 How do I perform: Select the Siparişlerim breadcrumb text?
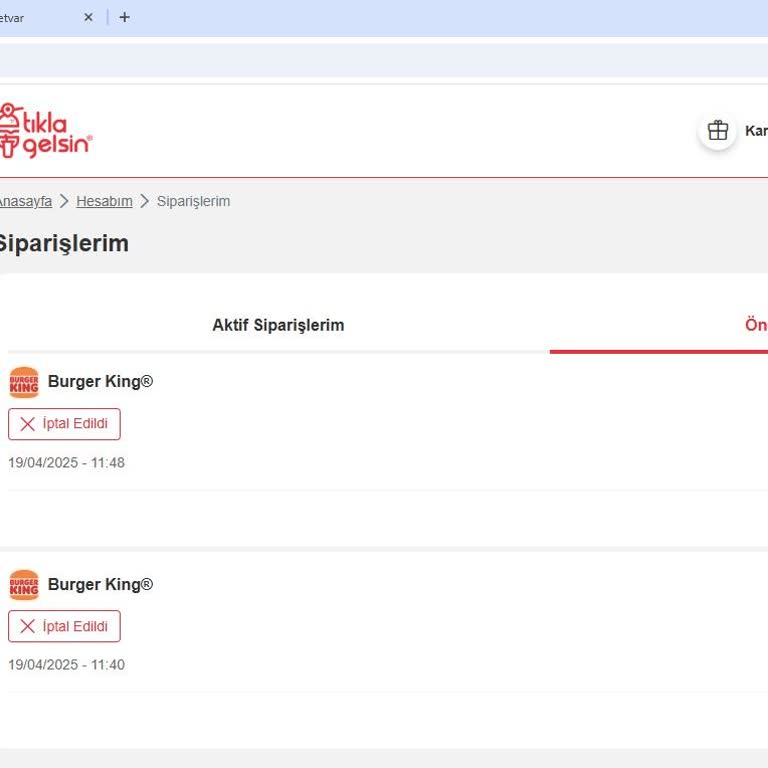[x=193, y=201]
